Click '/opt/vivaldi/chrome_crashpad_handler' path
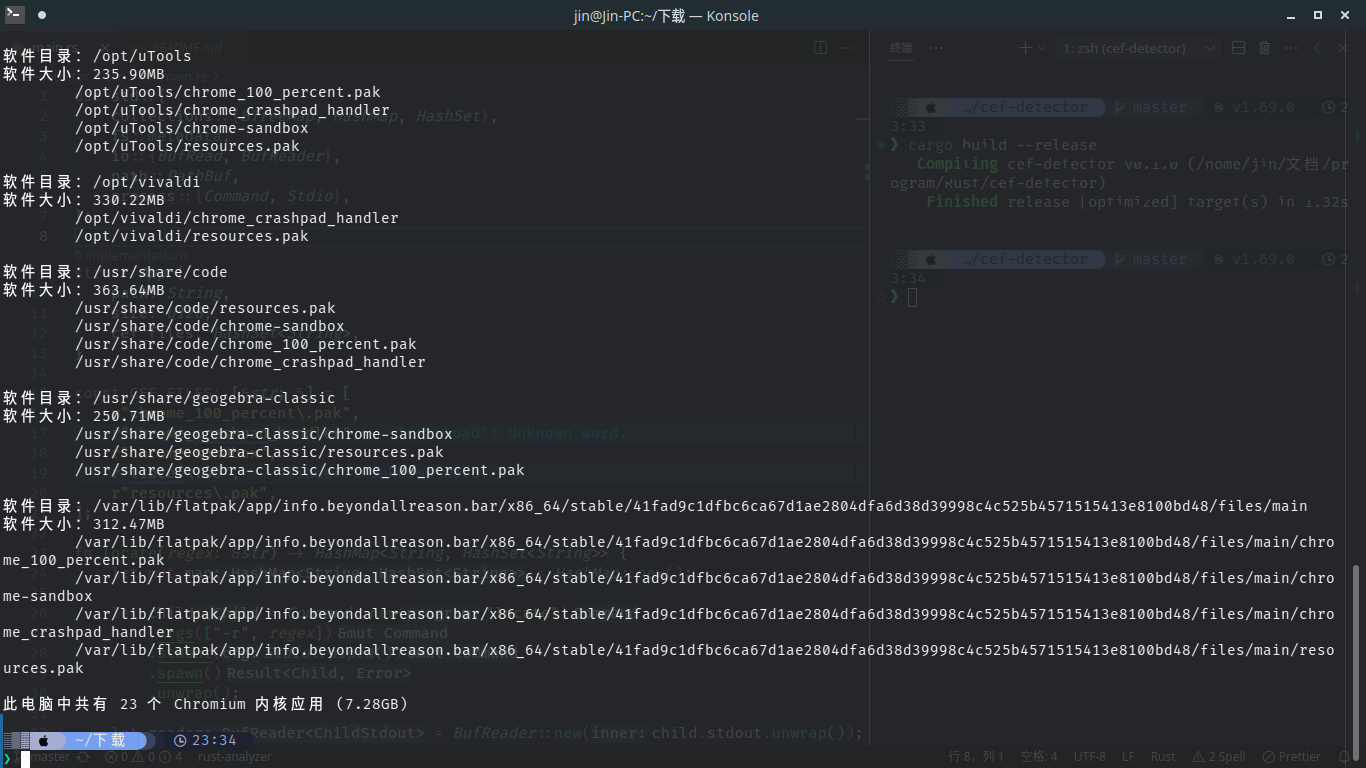Image resolution: width=1366 pixels, height=768 pixels. point(237,218)
